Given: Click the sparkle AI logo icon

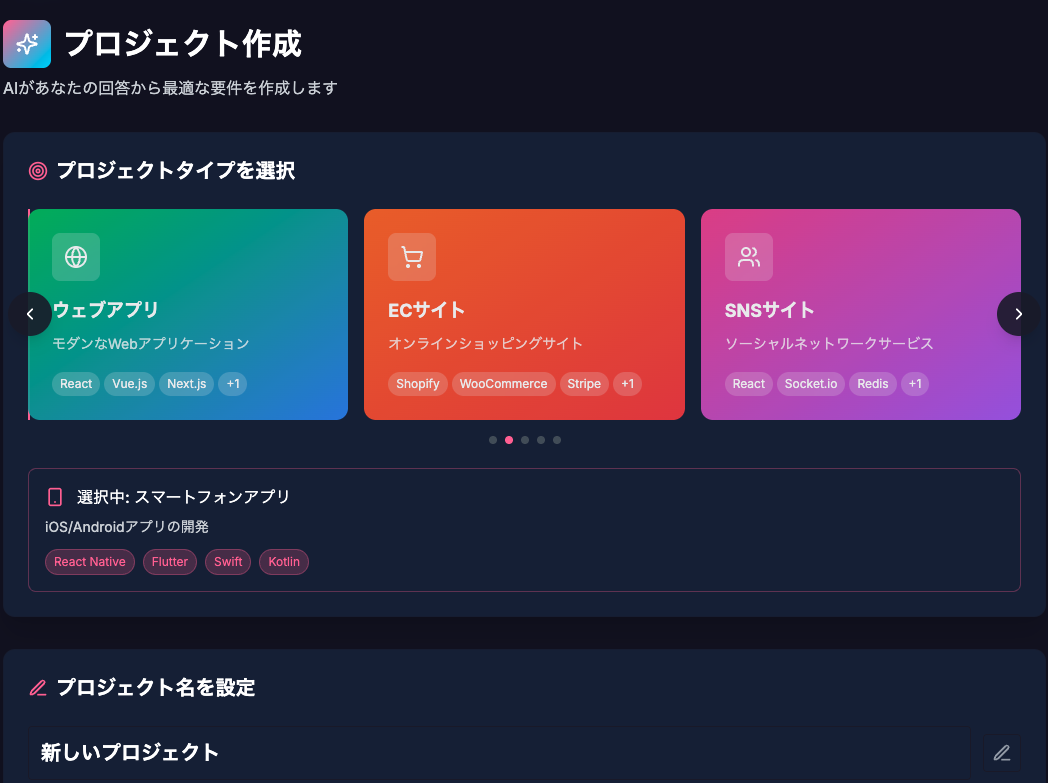Looking at the screenshot, I should [x=27, y=44].
